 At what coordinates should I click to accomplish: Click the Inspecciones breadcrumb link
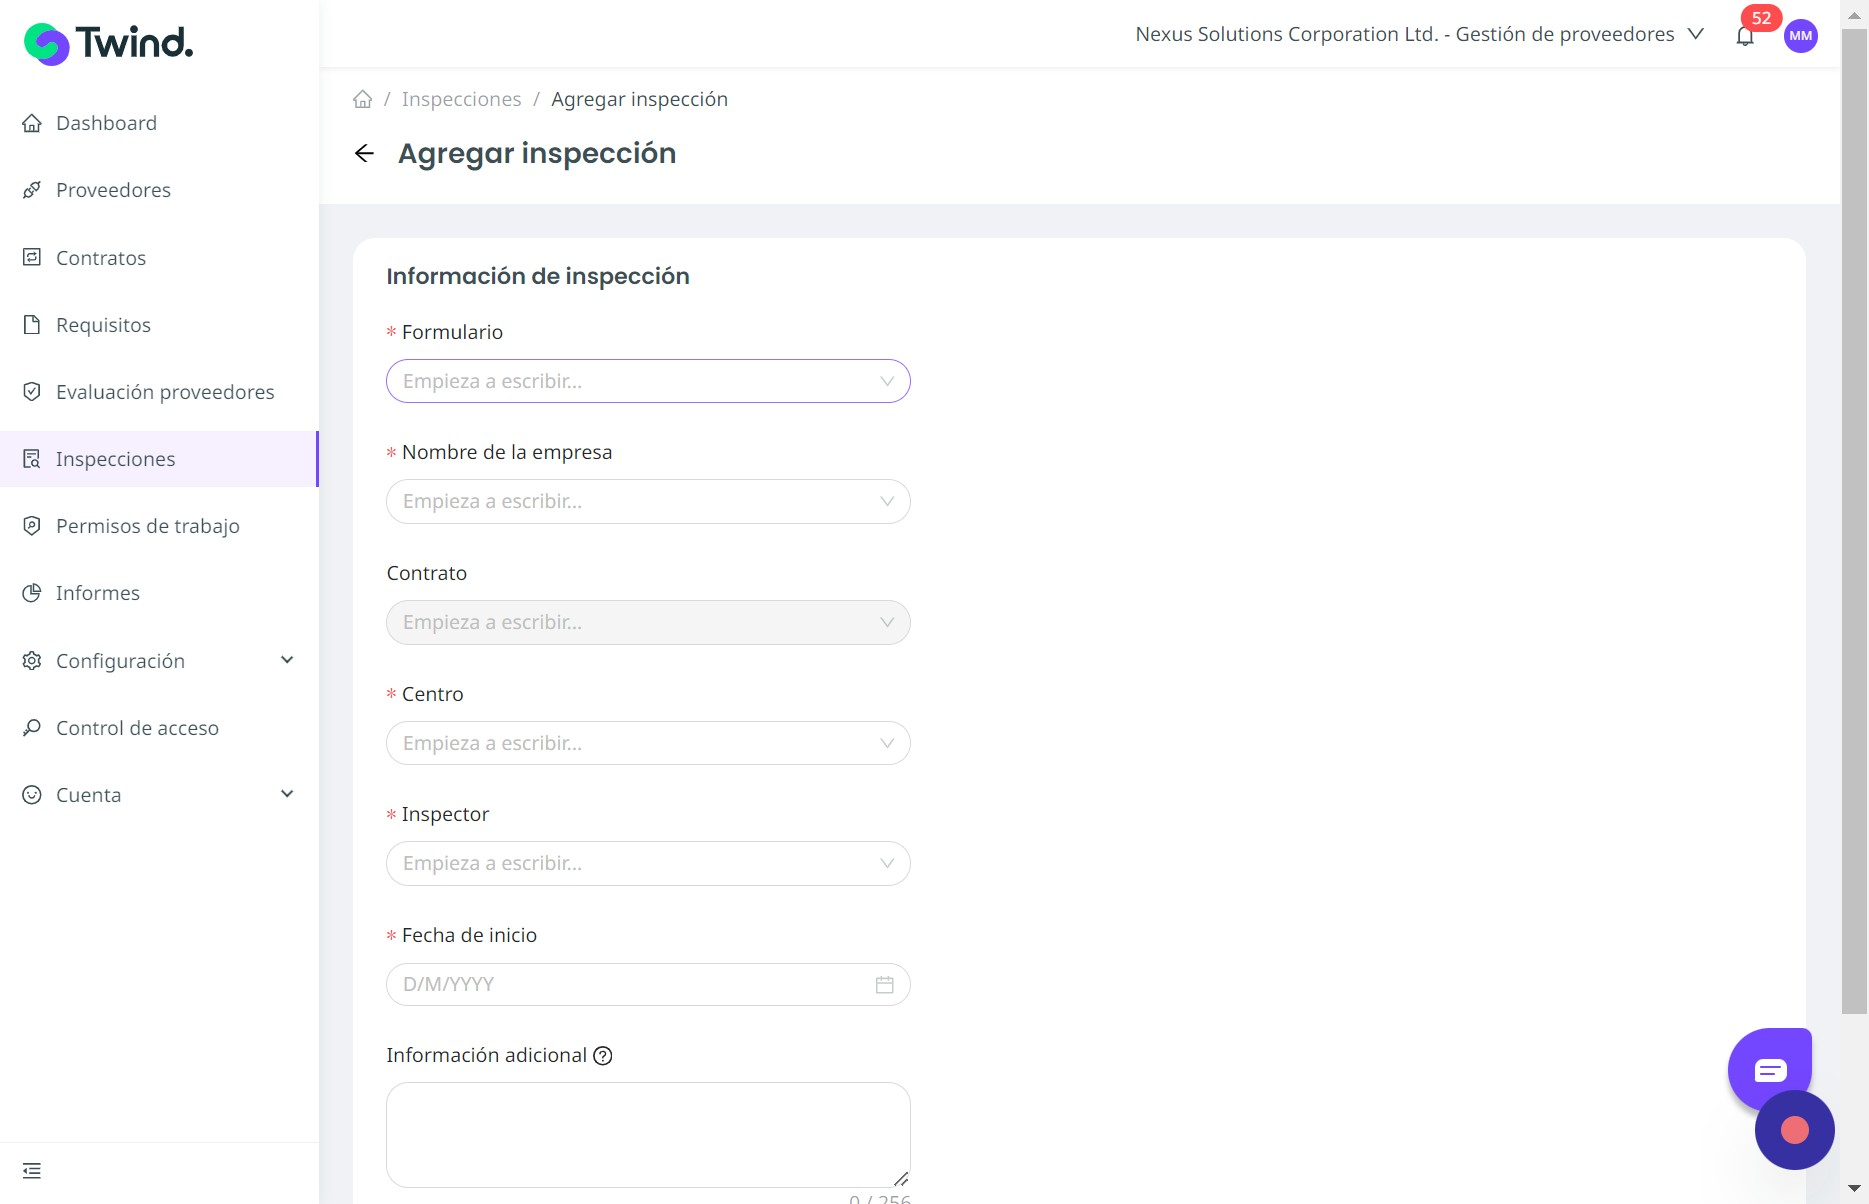point(461,99)
